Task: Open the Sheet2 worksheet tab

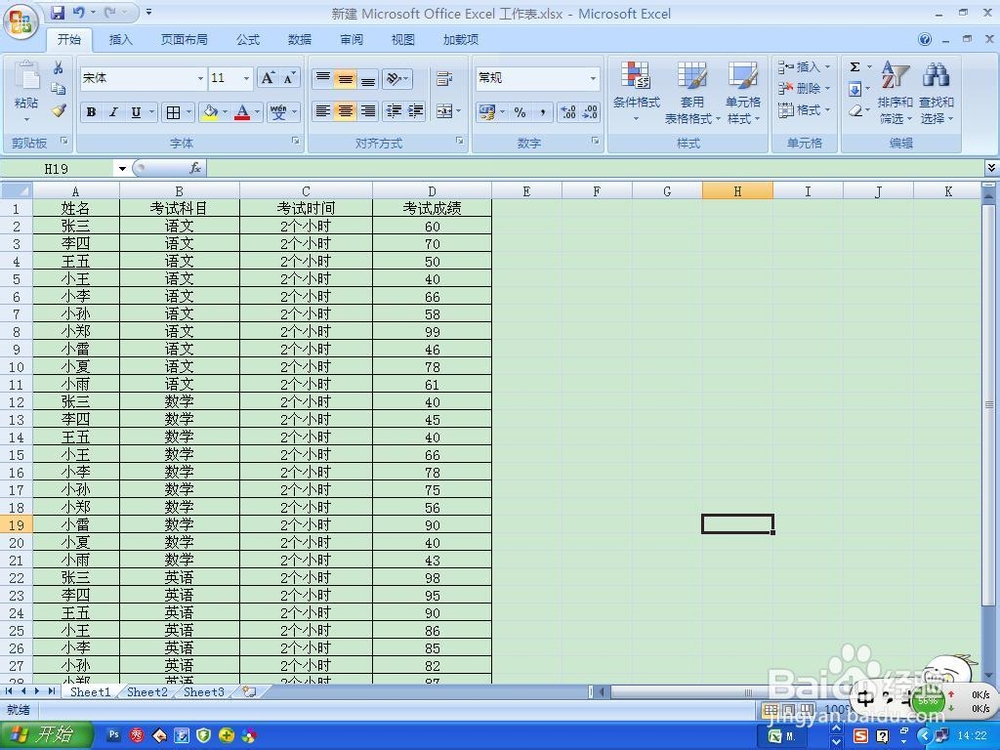Action: tap(147, 692)
